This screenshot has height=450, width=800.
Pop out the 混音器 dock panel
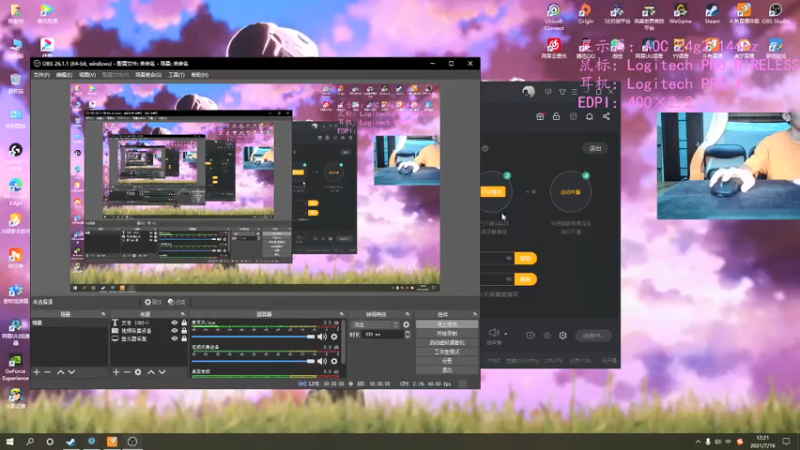342,314
